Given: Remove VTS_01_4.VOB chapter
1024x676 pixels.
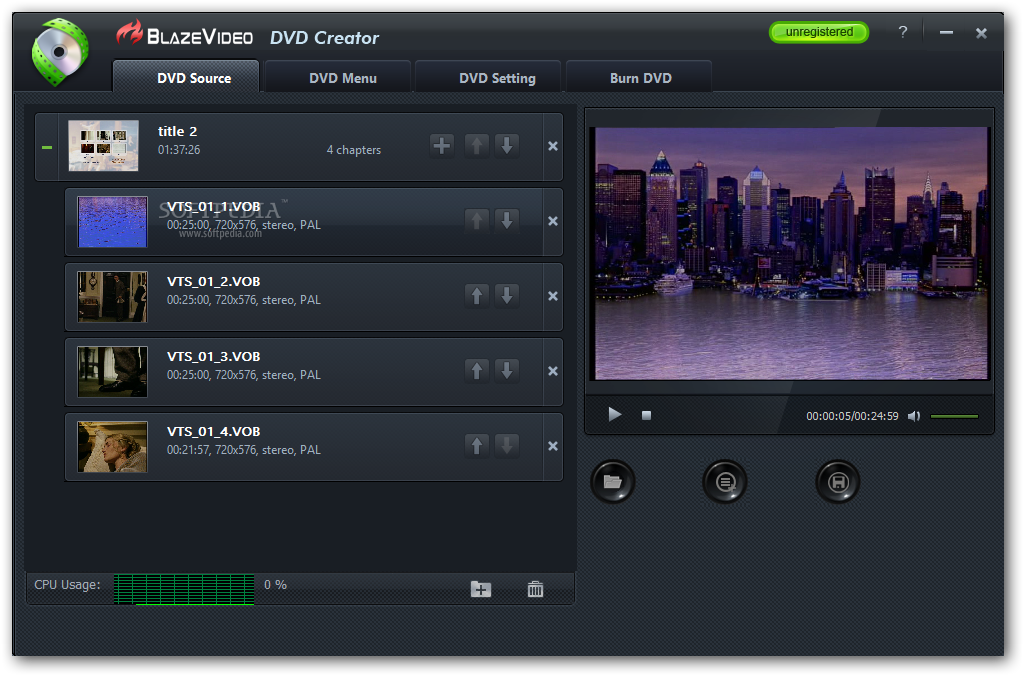Looking at the screenshot, I should (553, 447).
